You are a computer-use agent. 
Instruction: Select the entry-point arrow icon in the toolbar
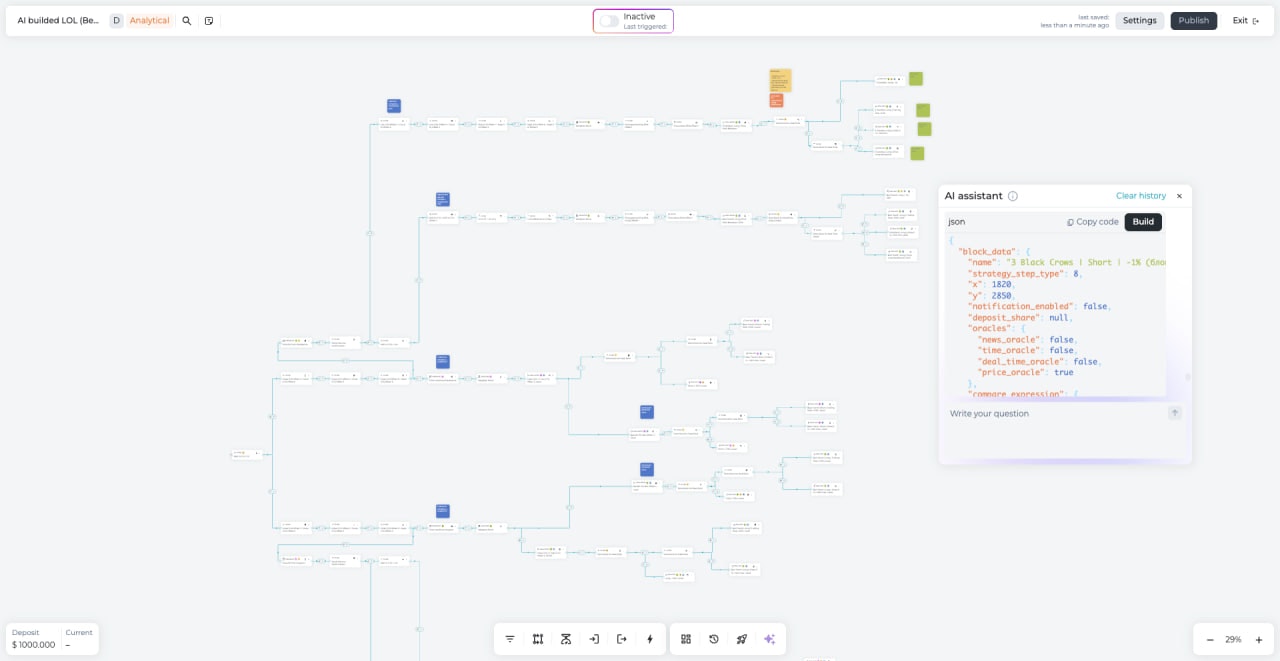click(594, 638)
